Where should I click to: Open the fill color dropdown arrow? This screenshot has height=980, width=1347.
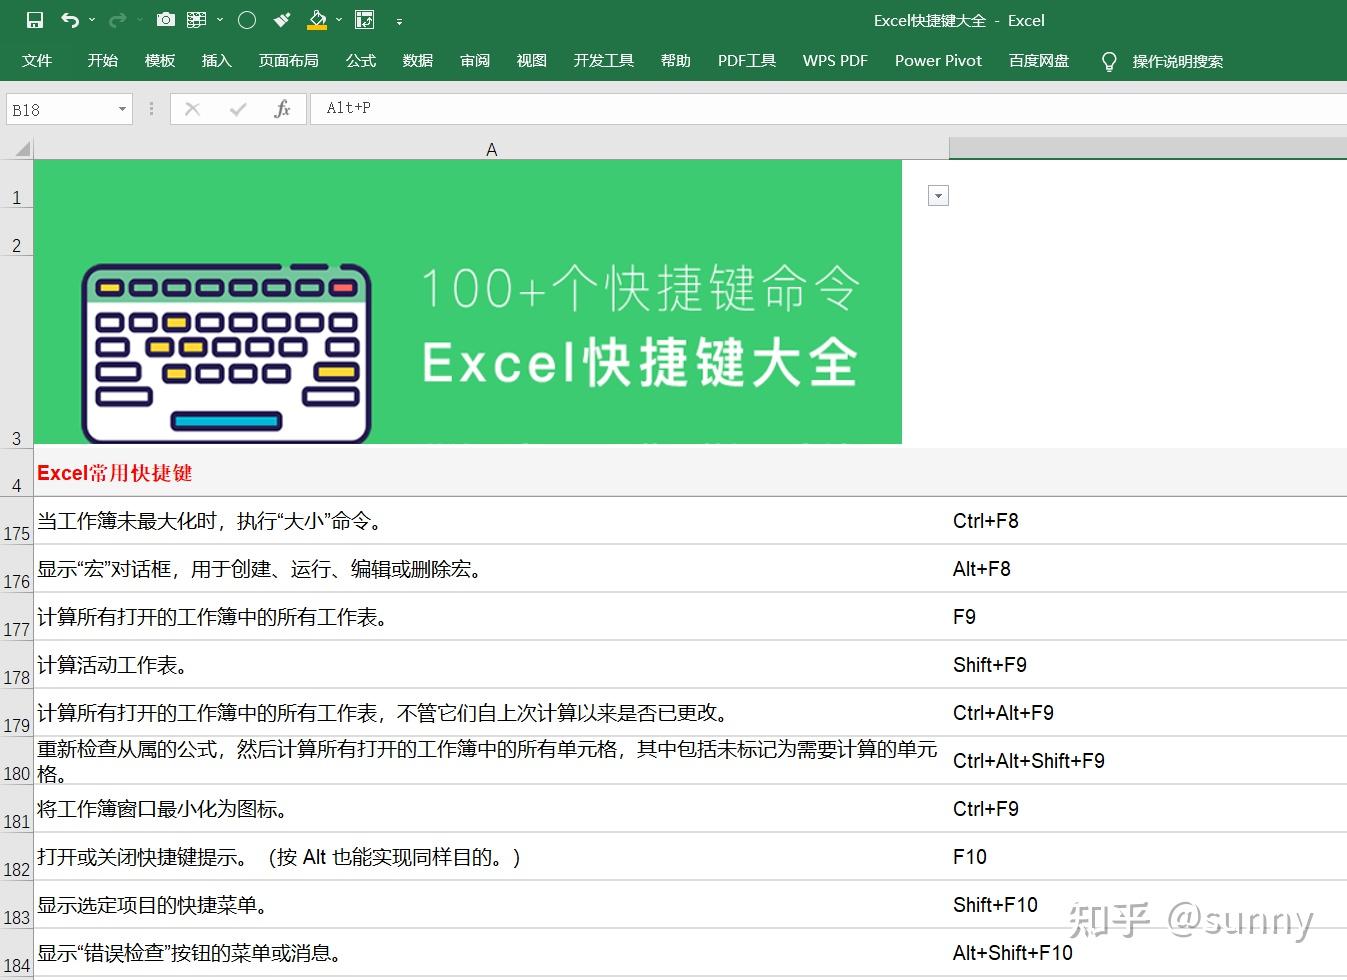(x=339, y=20)
